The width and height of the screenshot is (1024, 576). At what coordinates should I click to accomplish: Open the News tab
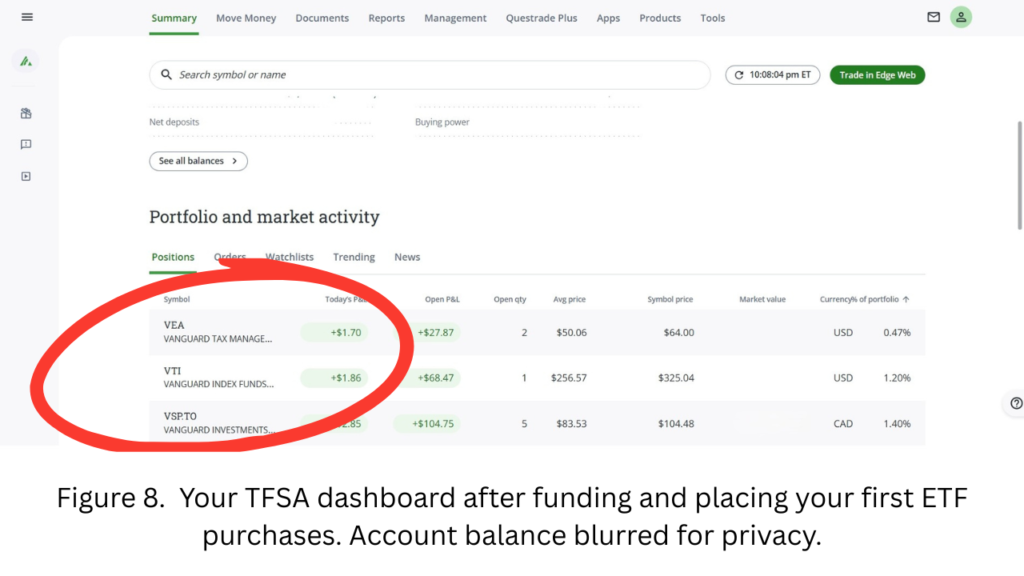pyautogui.click(x=406, y=257)
